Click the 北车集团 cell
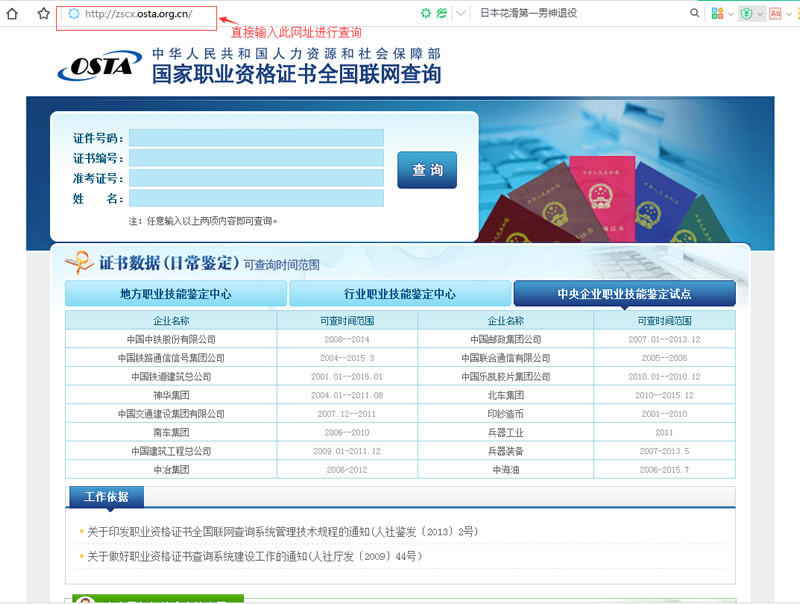The width and height of the screenshot is (800, 604). (506, 395)
